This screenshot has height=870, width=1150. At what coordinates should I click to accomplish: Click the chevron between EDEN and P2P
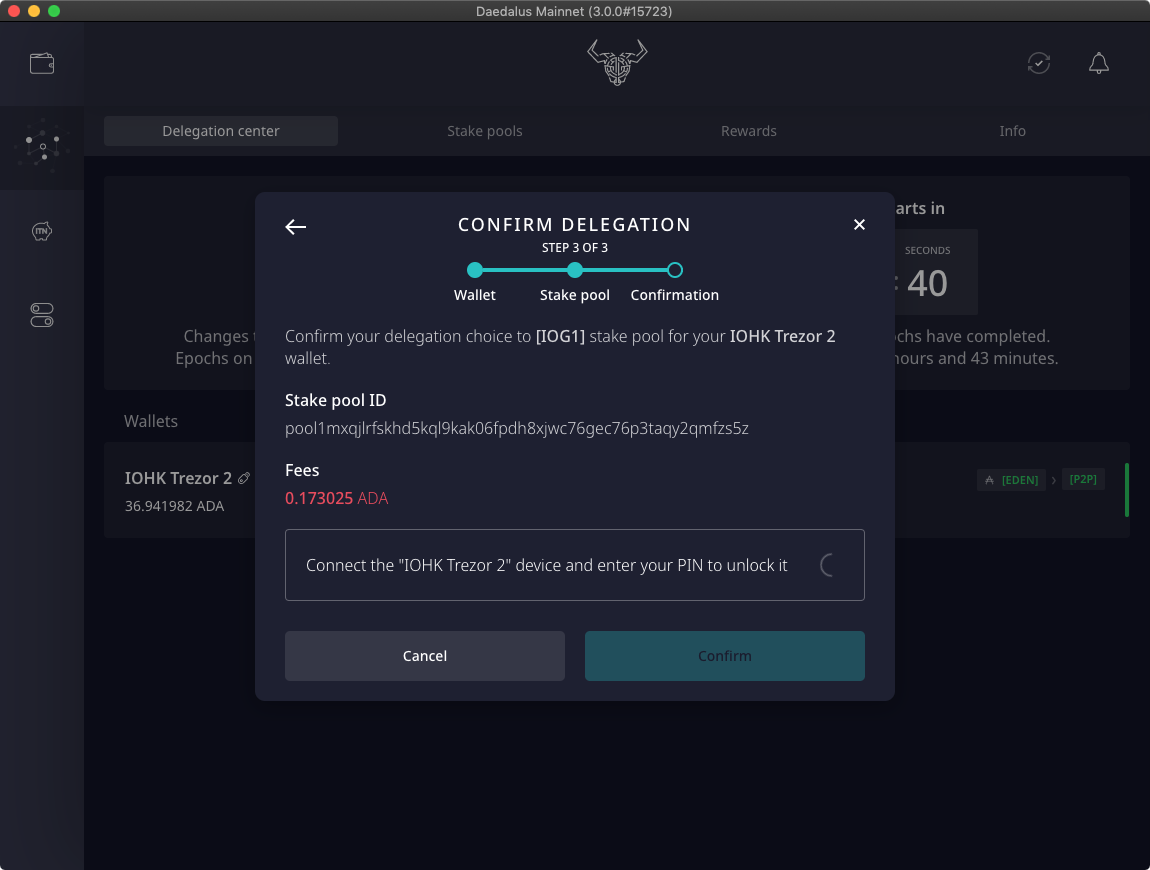click(x=1054, y=480)
